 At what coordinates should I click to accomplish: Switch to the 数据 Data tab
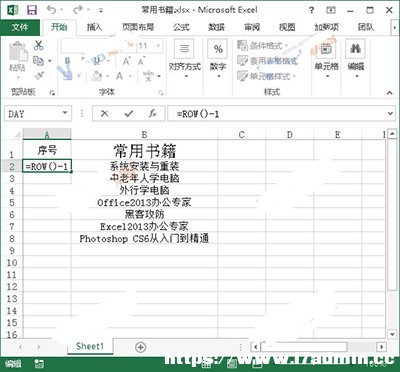click(216, 27)
